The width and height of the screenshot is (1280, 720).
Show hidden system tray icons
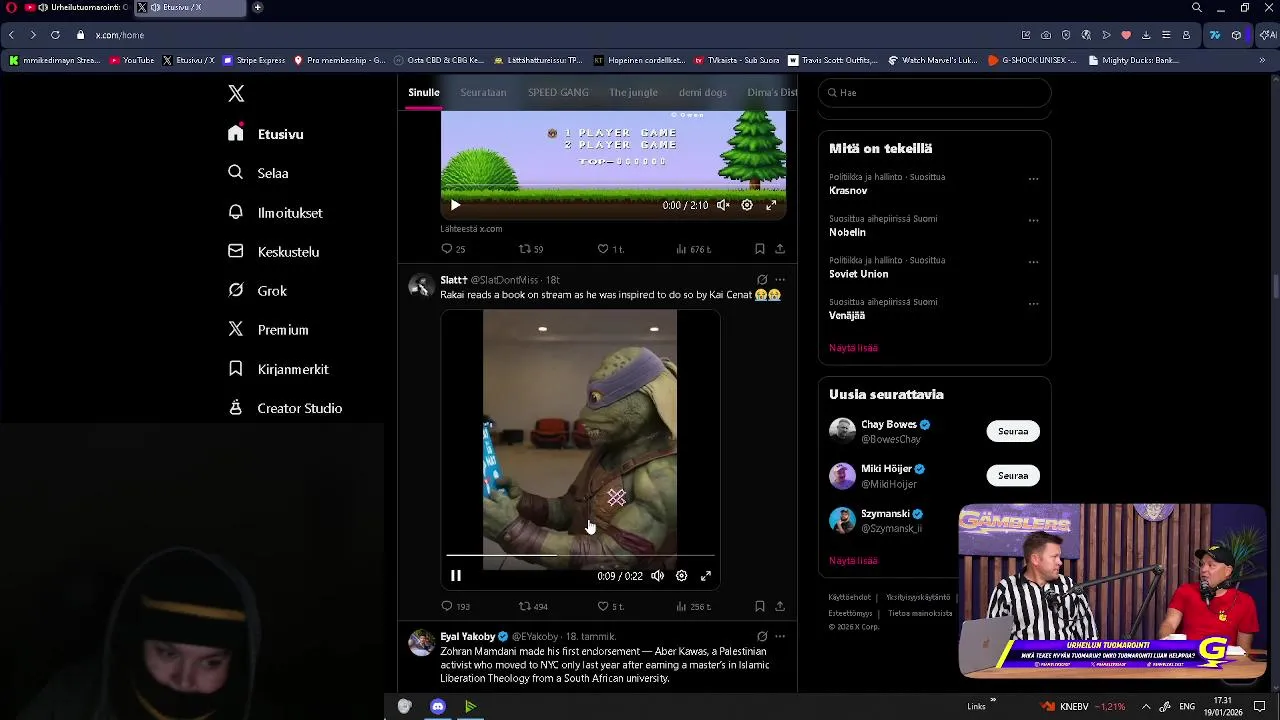click(1146, 707)
